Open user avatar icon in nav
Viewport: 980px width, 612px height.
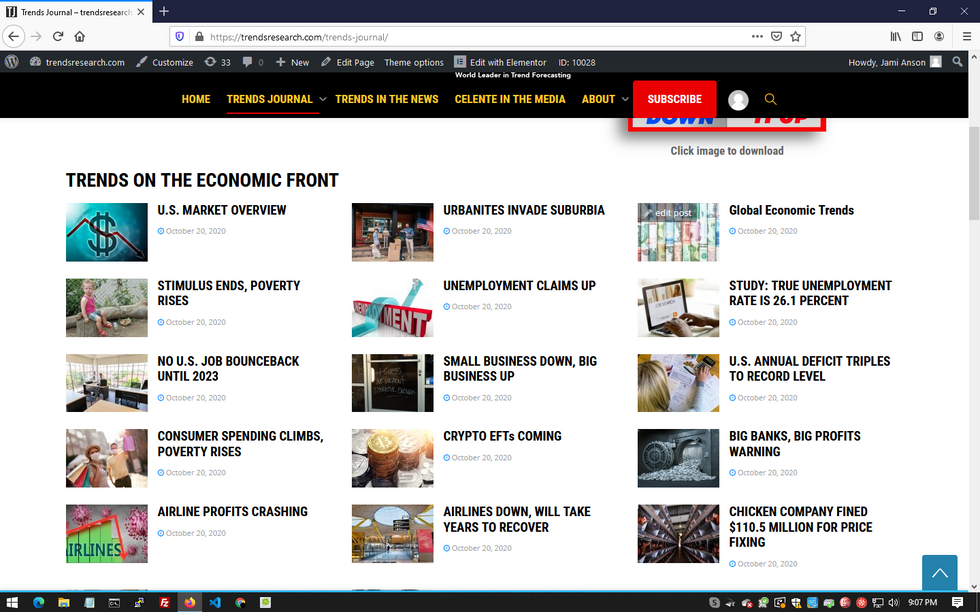[x=738, y=100]
